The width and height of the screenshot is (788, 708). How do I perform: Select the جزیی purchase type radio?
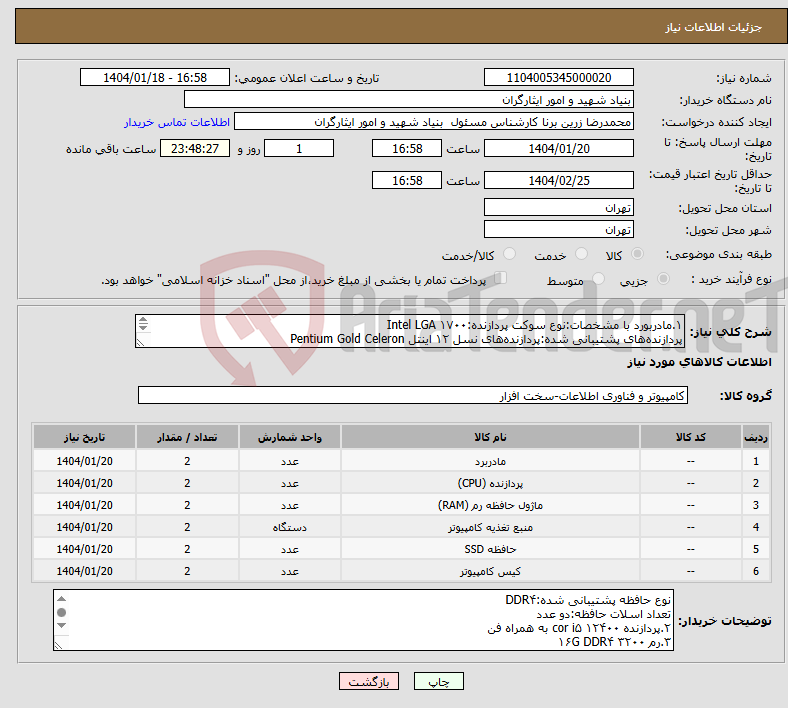pyautogui.click(x=663, y=278)
